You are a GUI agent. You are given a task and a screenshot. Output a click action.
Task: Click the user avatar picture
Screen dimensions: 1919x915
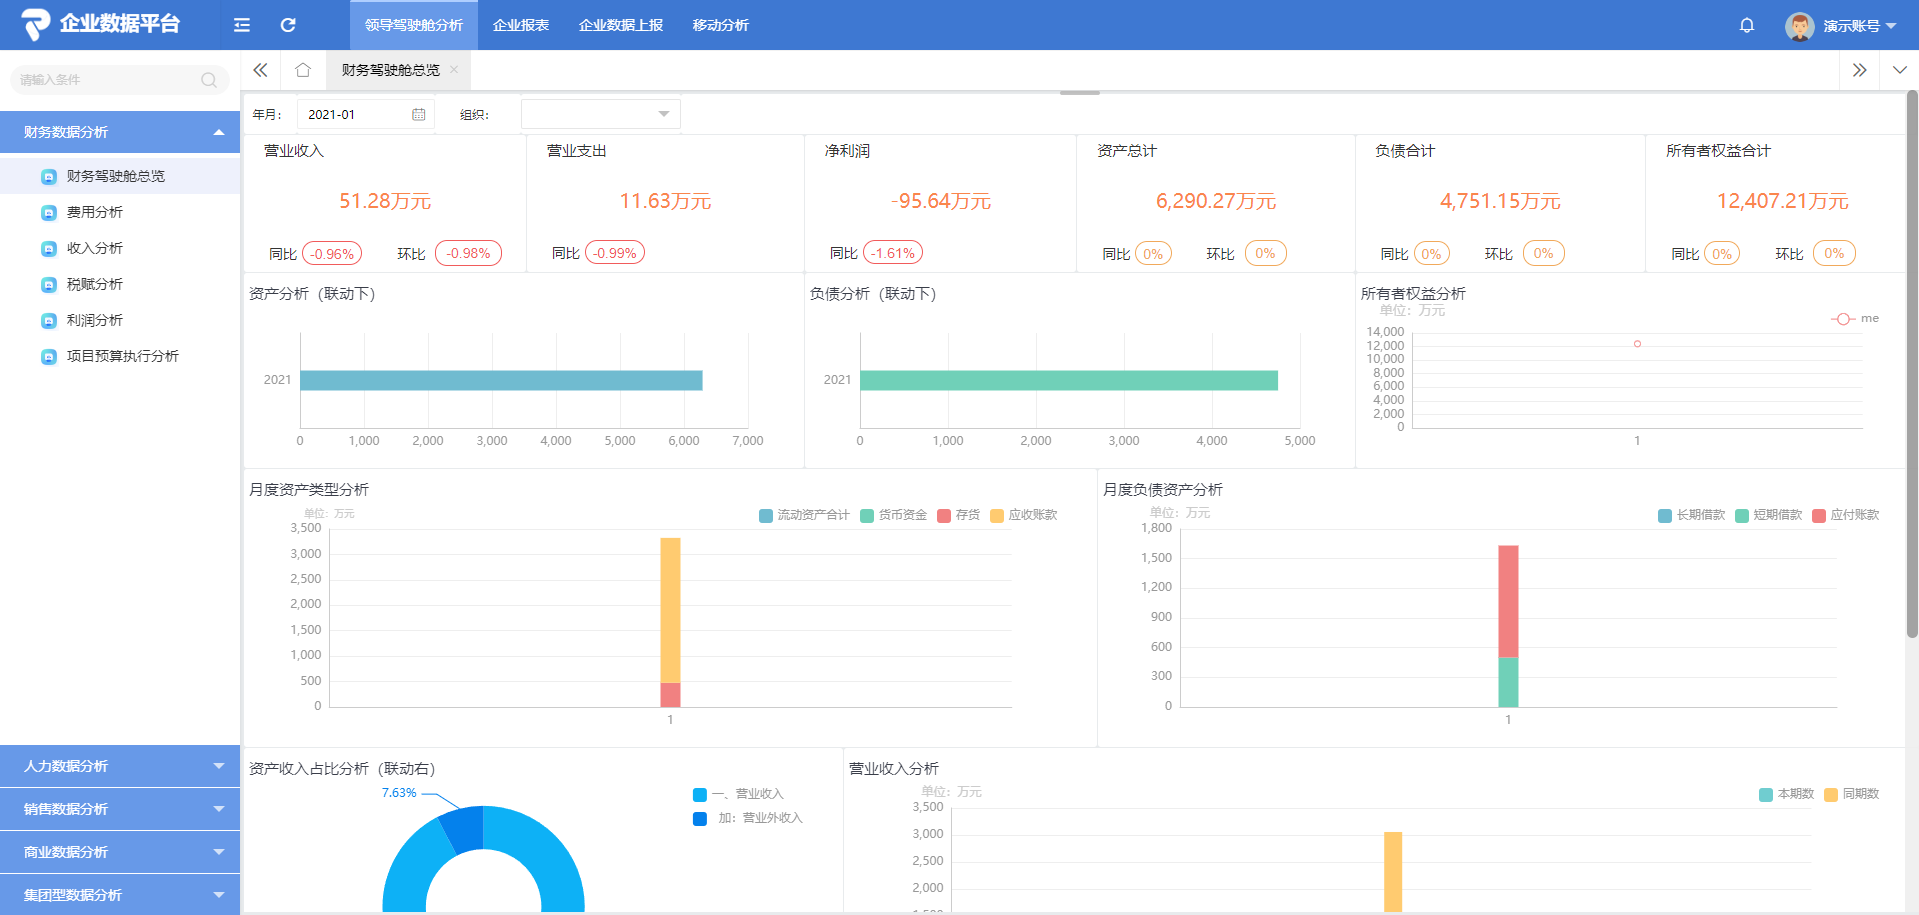(1800, 26)
